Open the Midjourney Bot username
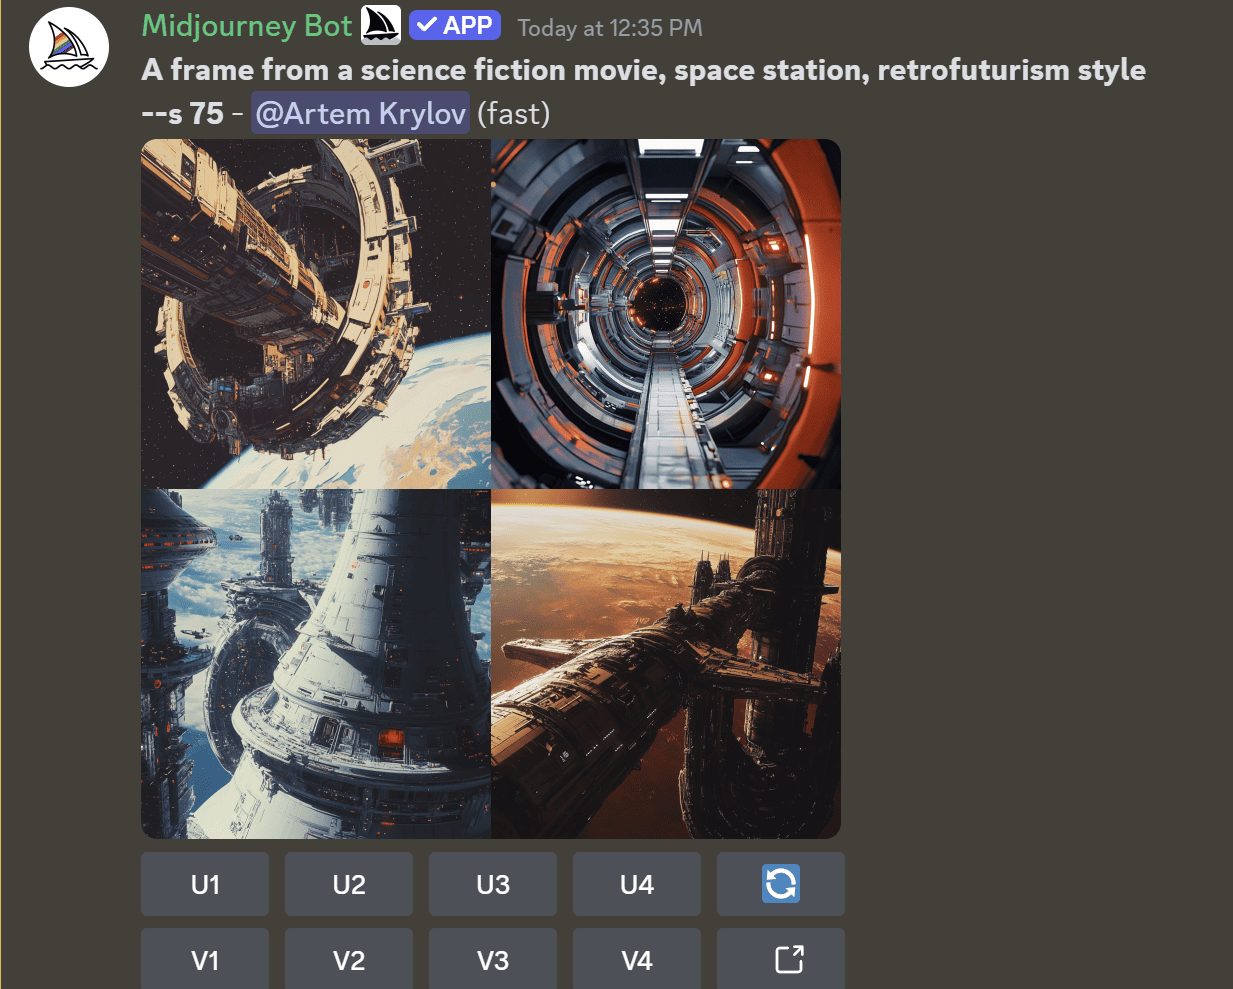Viewport: 1233px width, 989px height. (247, 25)
